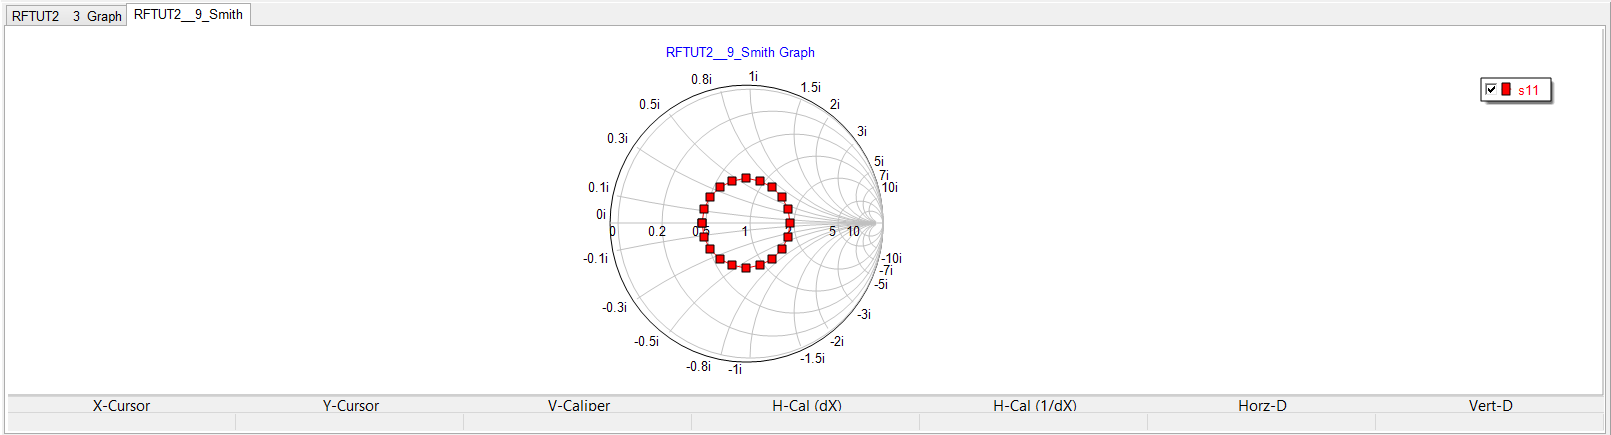Click the V-Caliper status header
Viewport: 1611px width, 435px height.
point(579,405)
